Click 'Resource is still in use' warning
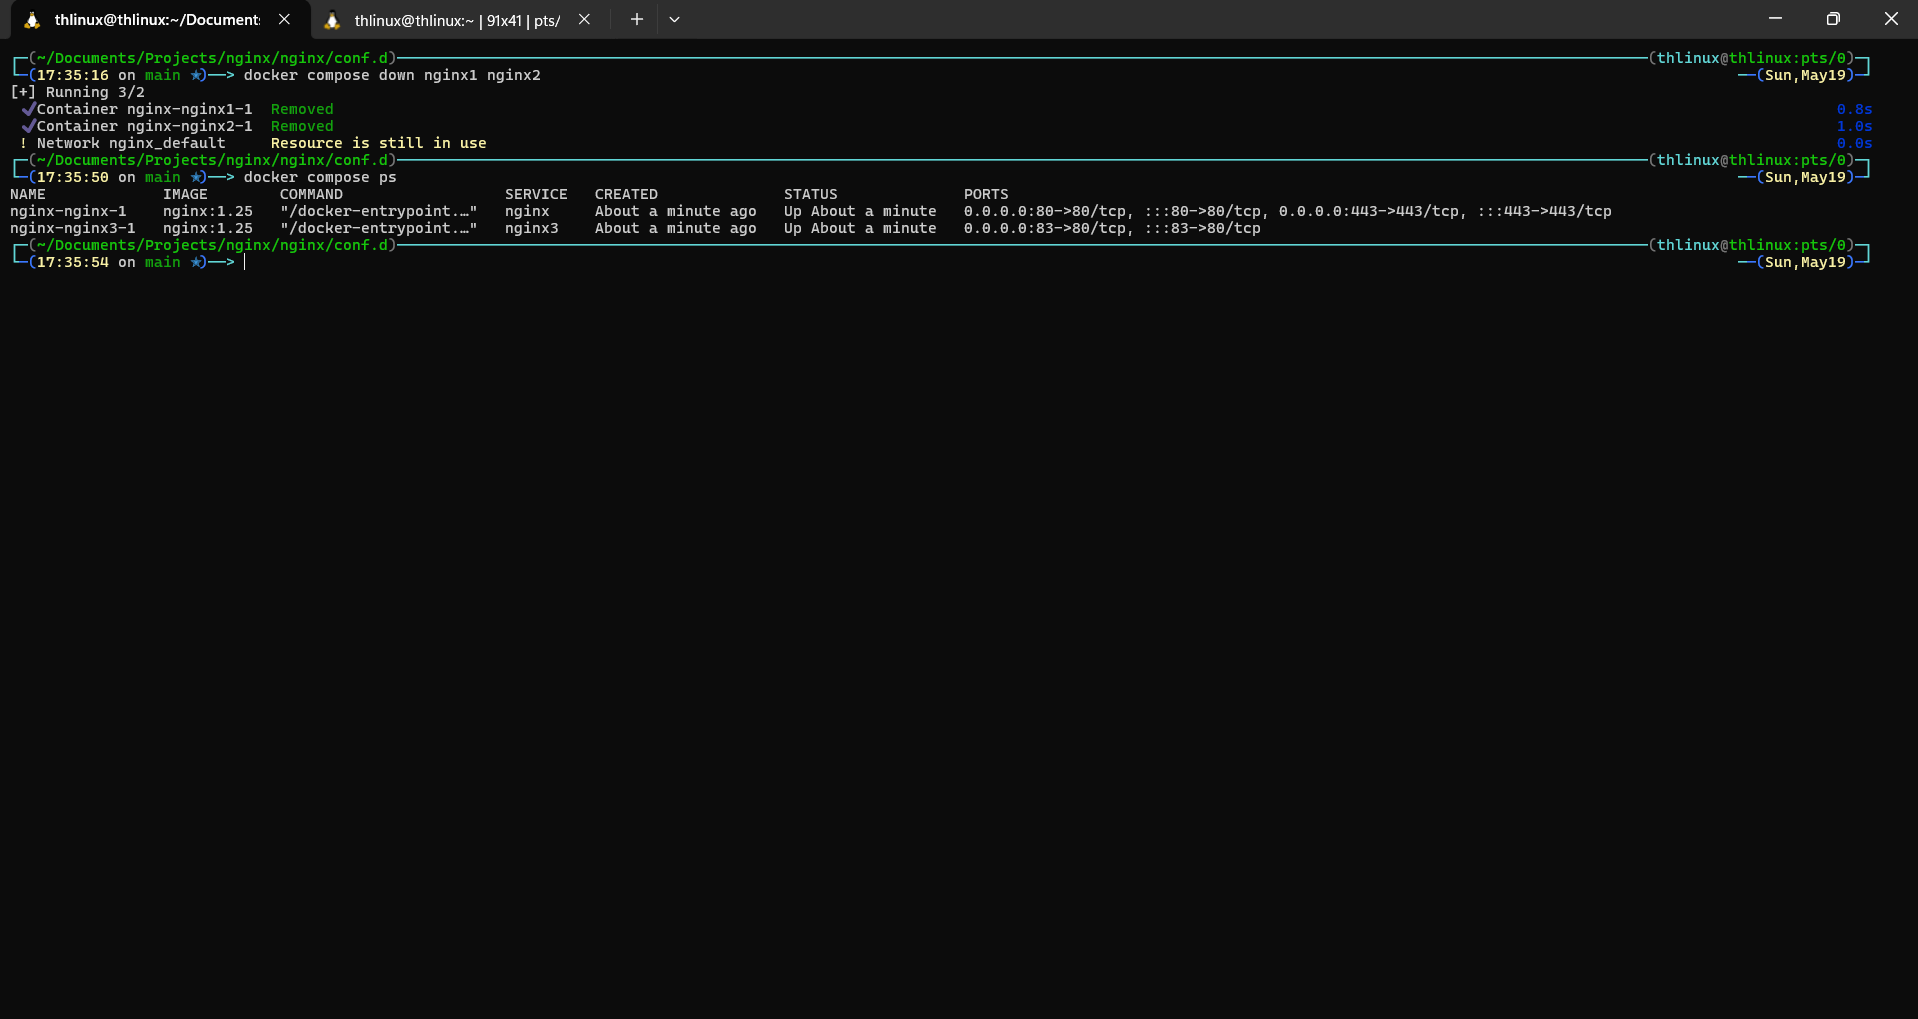The width and height of the screenshot is (1918, 1019). click(378, 143)
